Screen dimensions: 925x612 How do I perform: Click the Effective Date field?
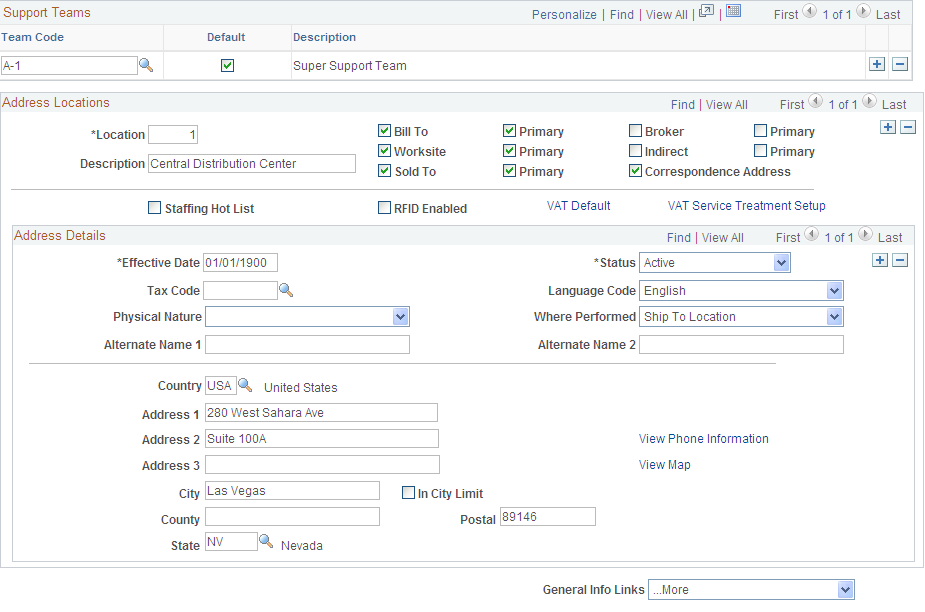(240, 263)
